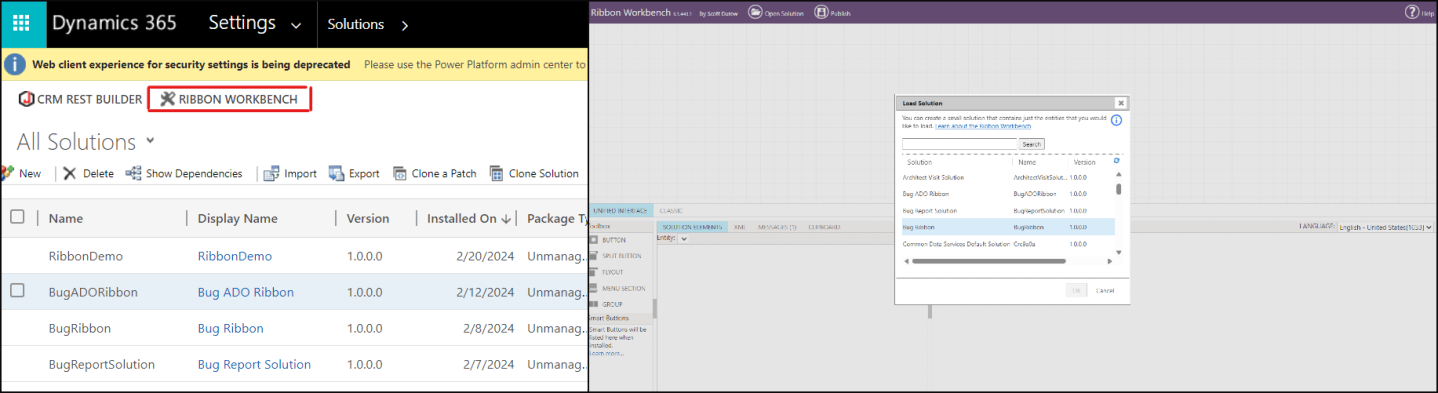The image size is (1438, 393).
Task: Switch to the Classic tab
Action: [671, 211]
